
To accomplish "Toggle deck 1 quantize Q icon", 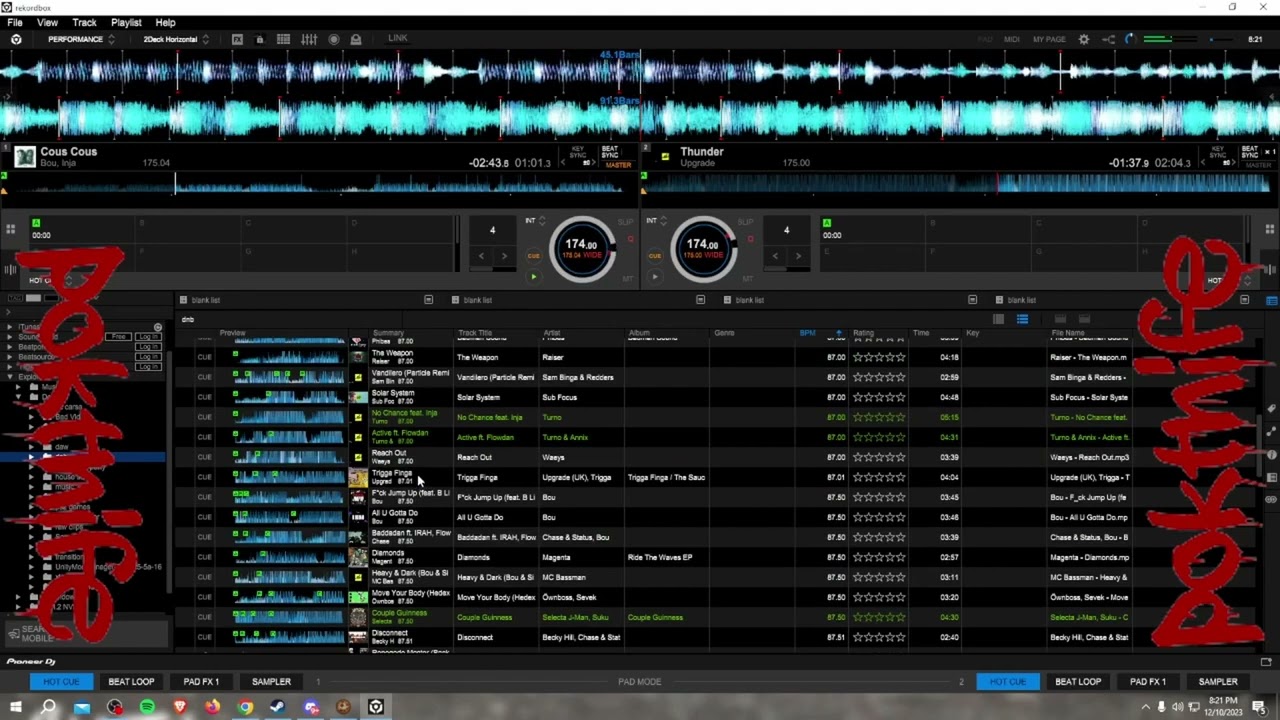I will (630, 239).
